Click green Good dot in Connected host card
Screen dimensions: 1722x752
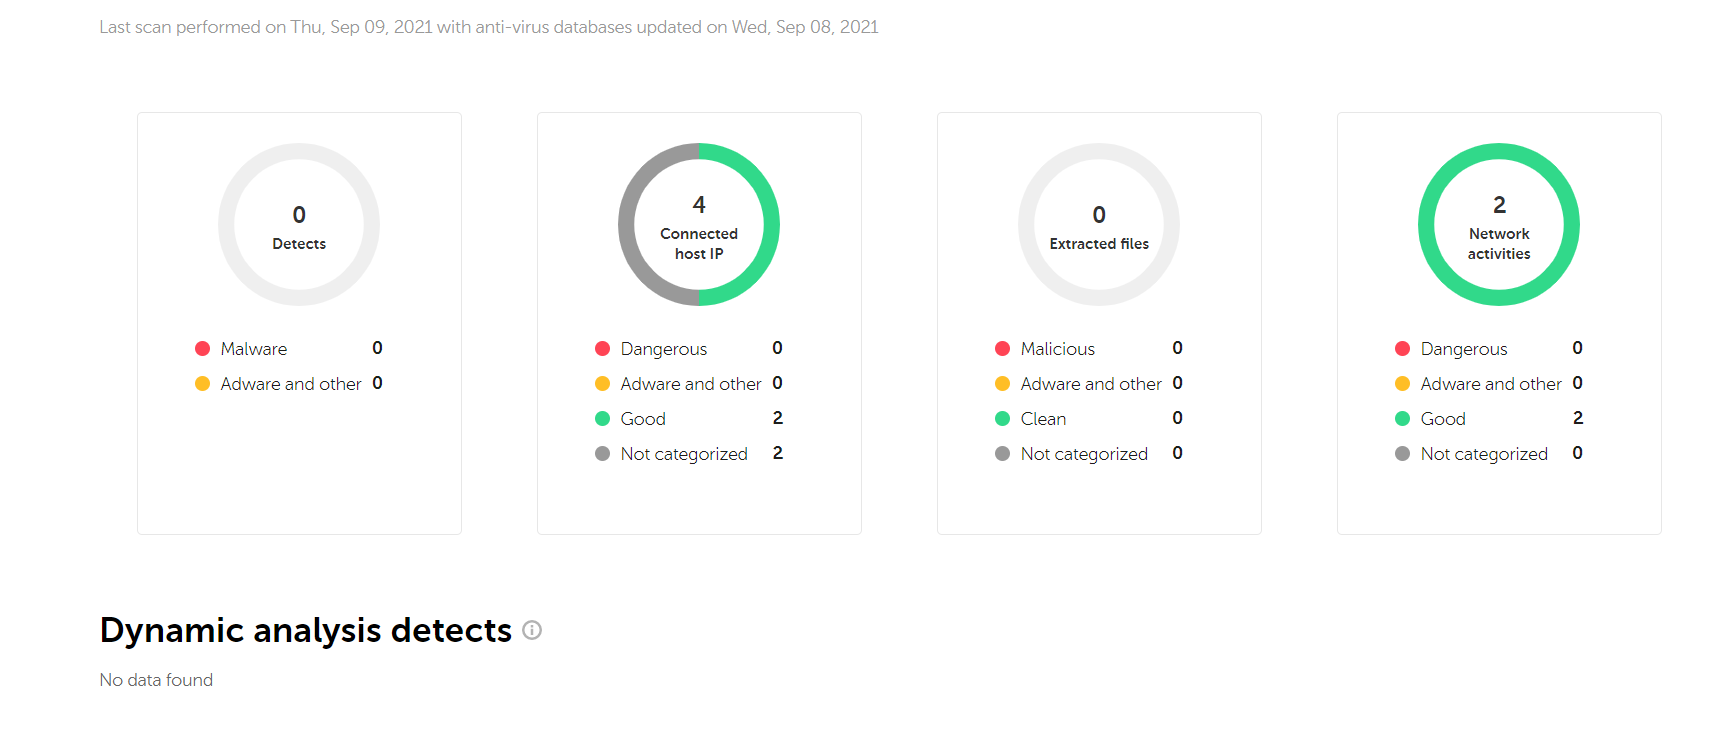[x=602, y=419]
